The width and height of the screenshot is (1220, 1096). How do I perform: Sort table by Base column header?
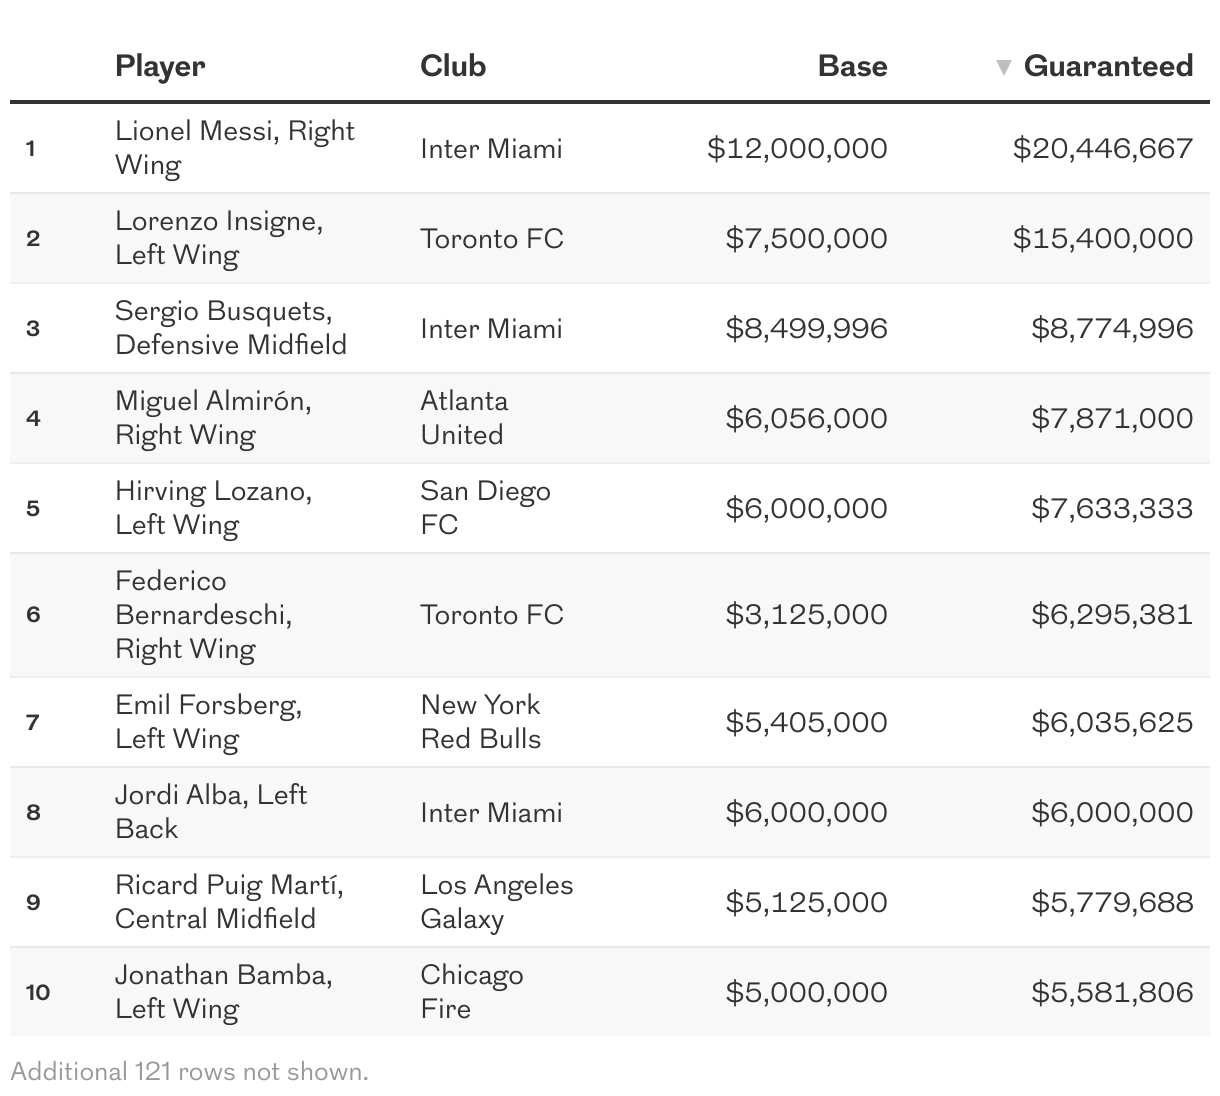852,66
